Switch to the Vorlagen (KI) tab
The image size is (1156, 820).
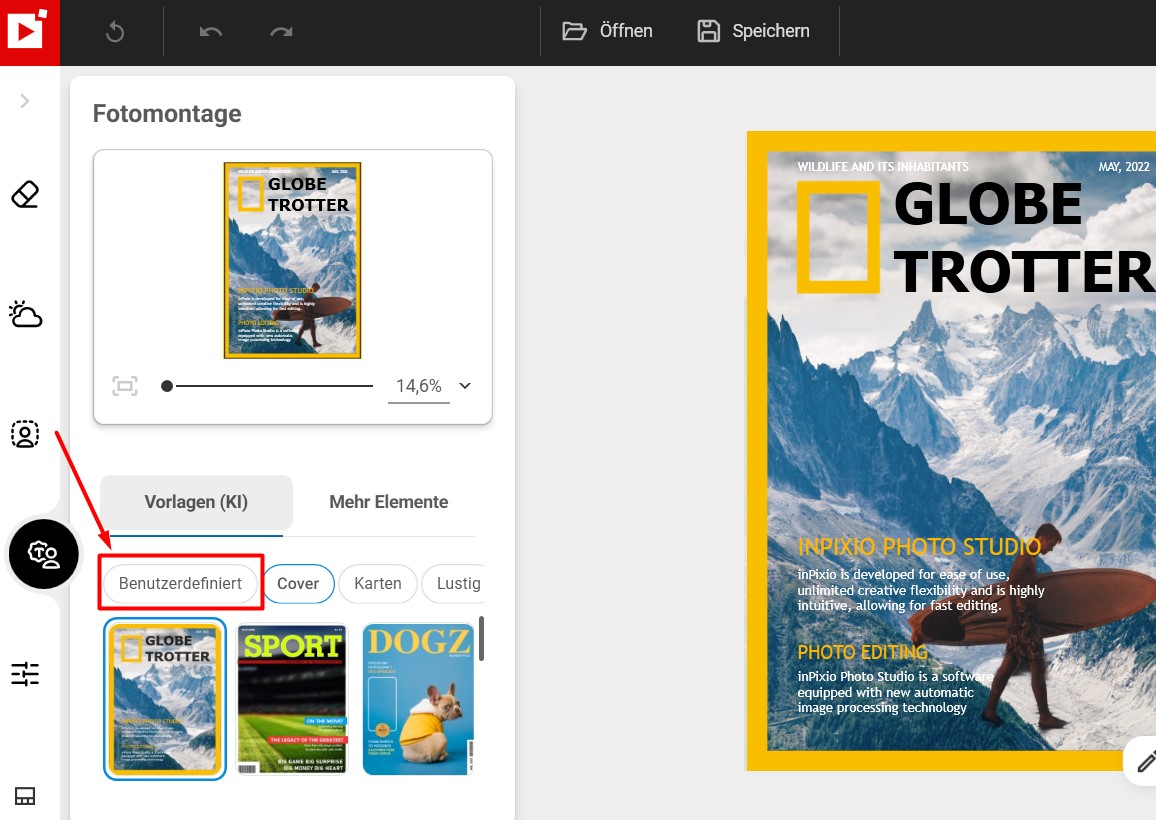pos(196,502)
